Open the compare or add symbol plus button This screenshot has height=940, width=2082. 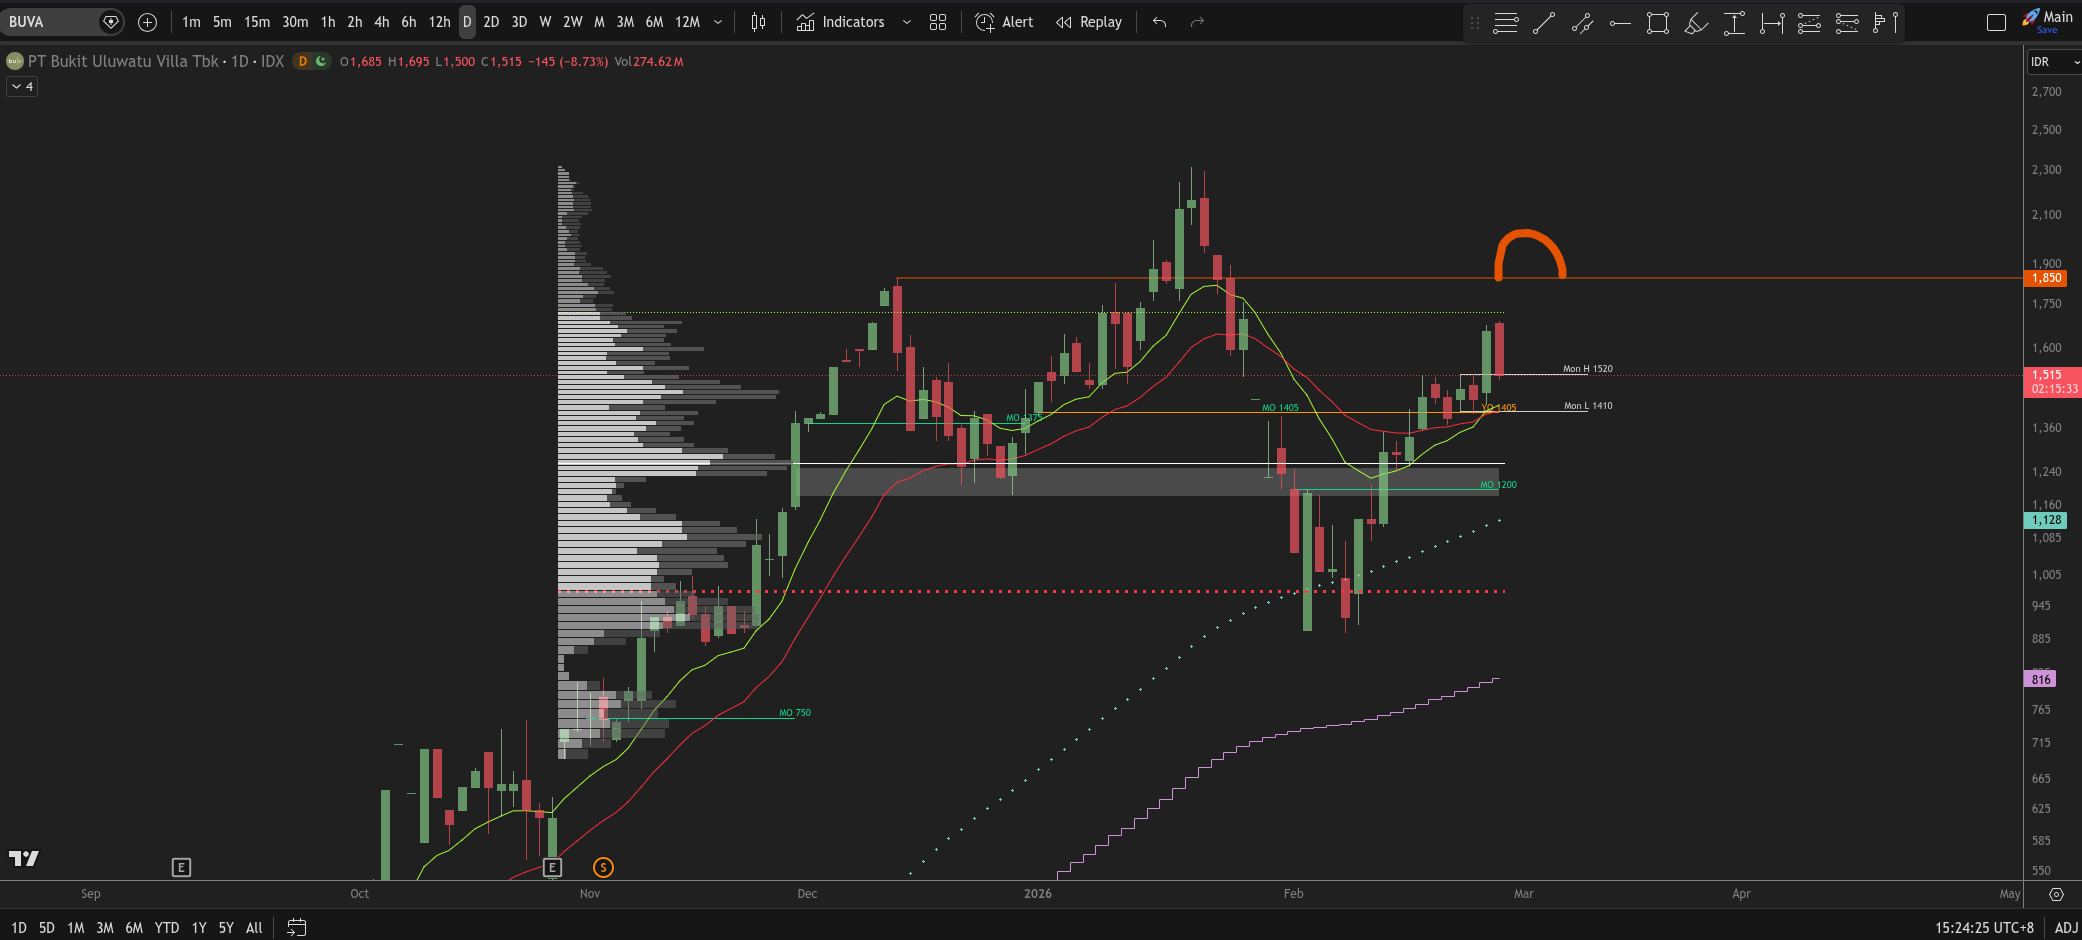(x=147, y=22)
